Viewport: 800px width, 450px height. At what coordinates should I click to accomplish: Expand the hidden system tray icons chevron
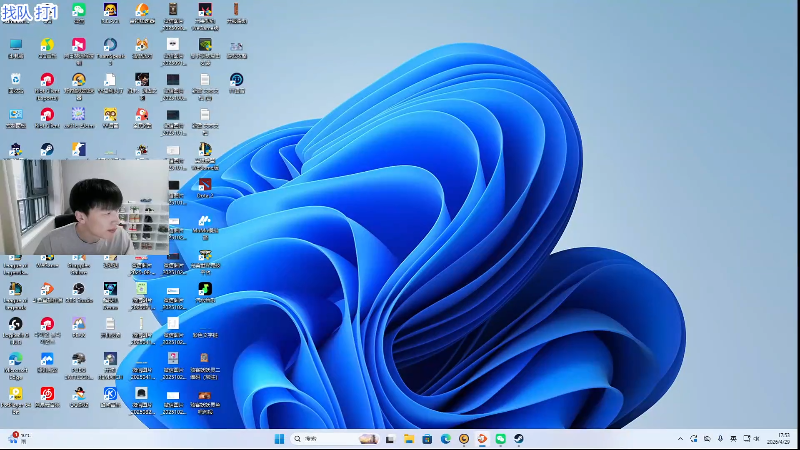tap(681, 439)
